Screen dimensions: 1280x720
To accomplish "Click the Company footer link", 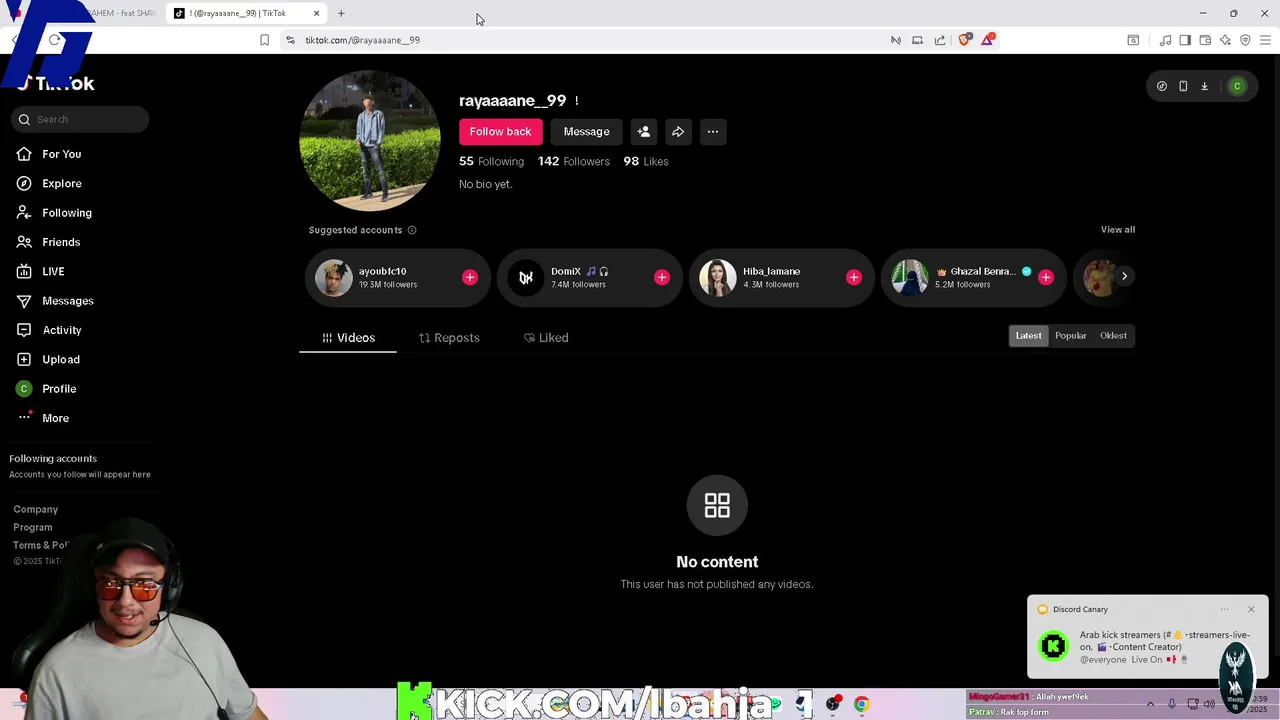I will (35, 509).
